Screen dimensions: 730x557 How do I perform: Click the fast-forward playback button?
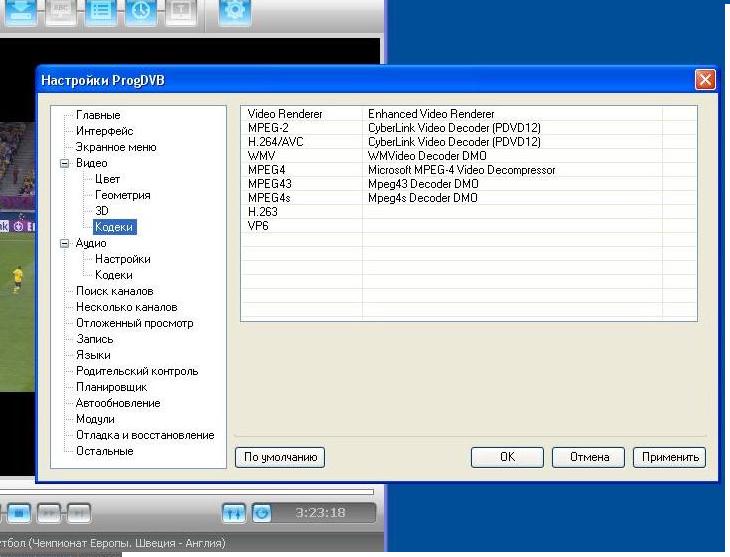coord(49,513)
